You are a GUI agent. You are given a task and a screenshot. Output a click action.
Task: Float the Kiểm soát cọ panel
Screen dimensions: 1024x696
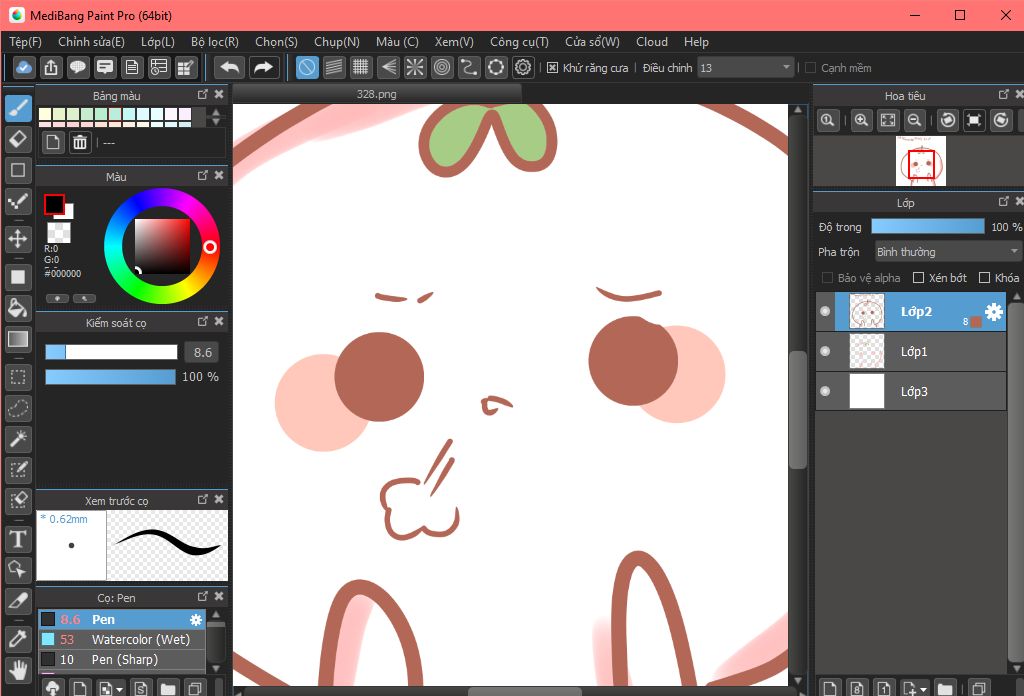[202, 321]
